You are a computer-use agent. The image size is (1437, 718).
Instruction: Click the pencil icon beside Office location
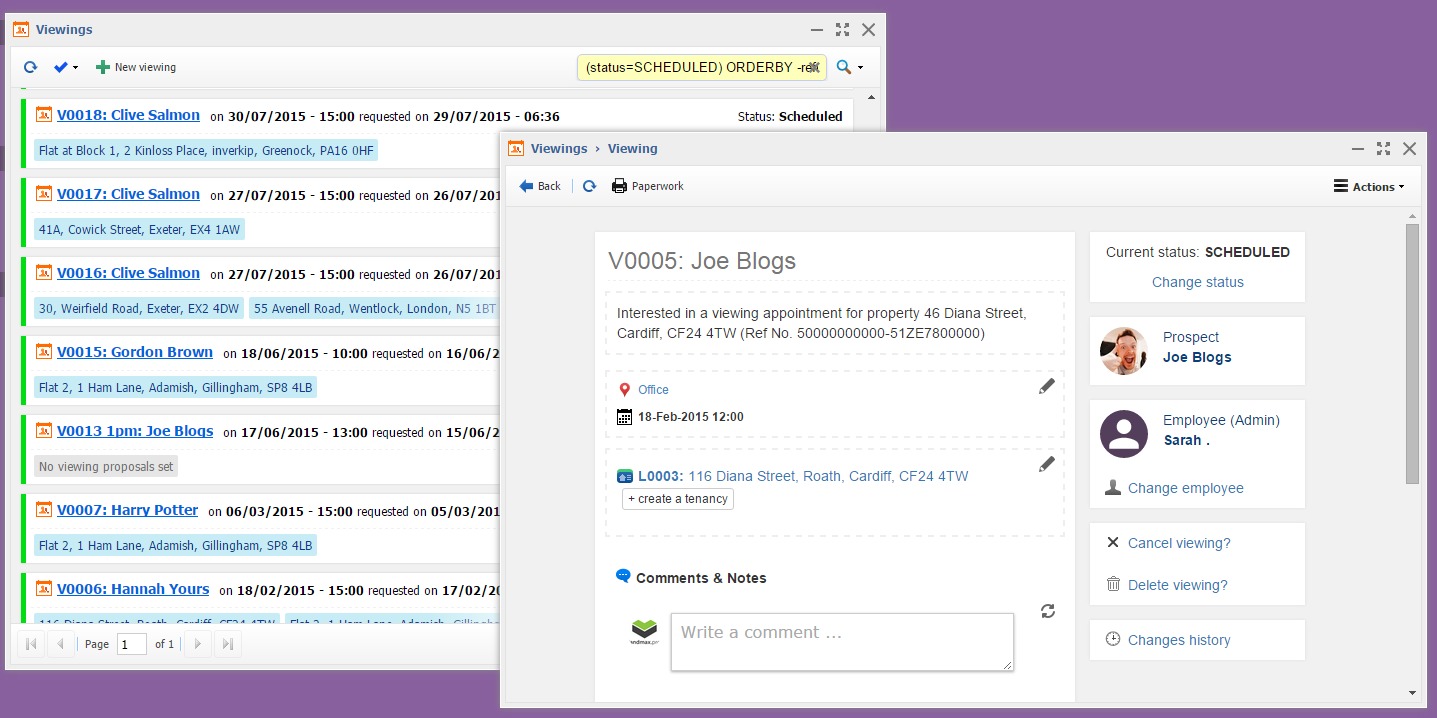1046,387
